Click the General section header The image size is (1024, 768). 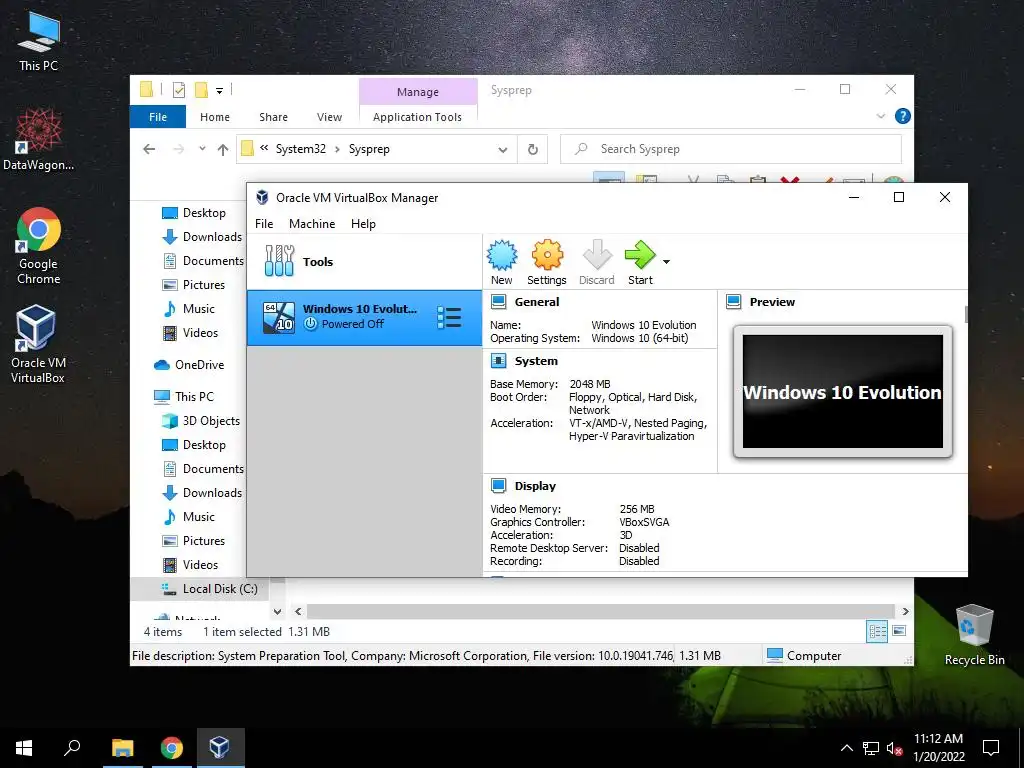point(537,302)
